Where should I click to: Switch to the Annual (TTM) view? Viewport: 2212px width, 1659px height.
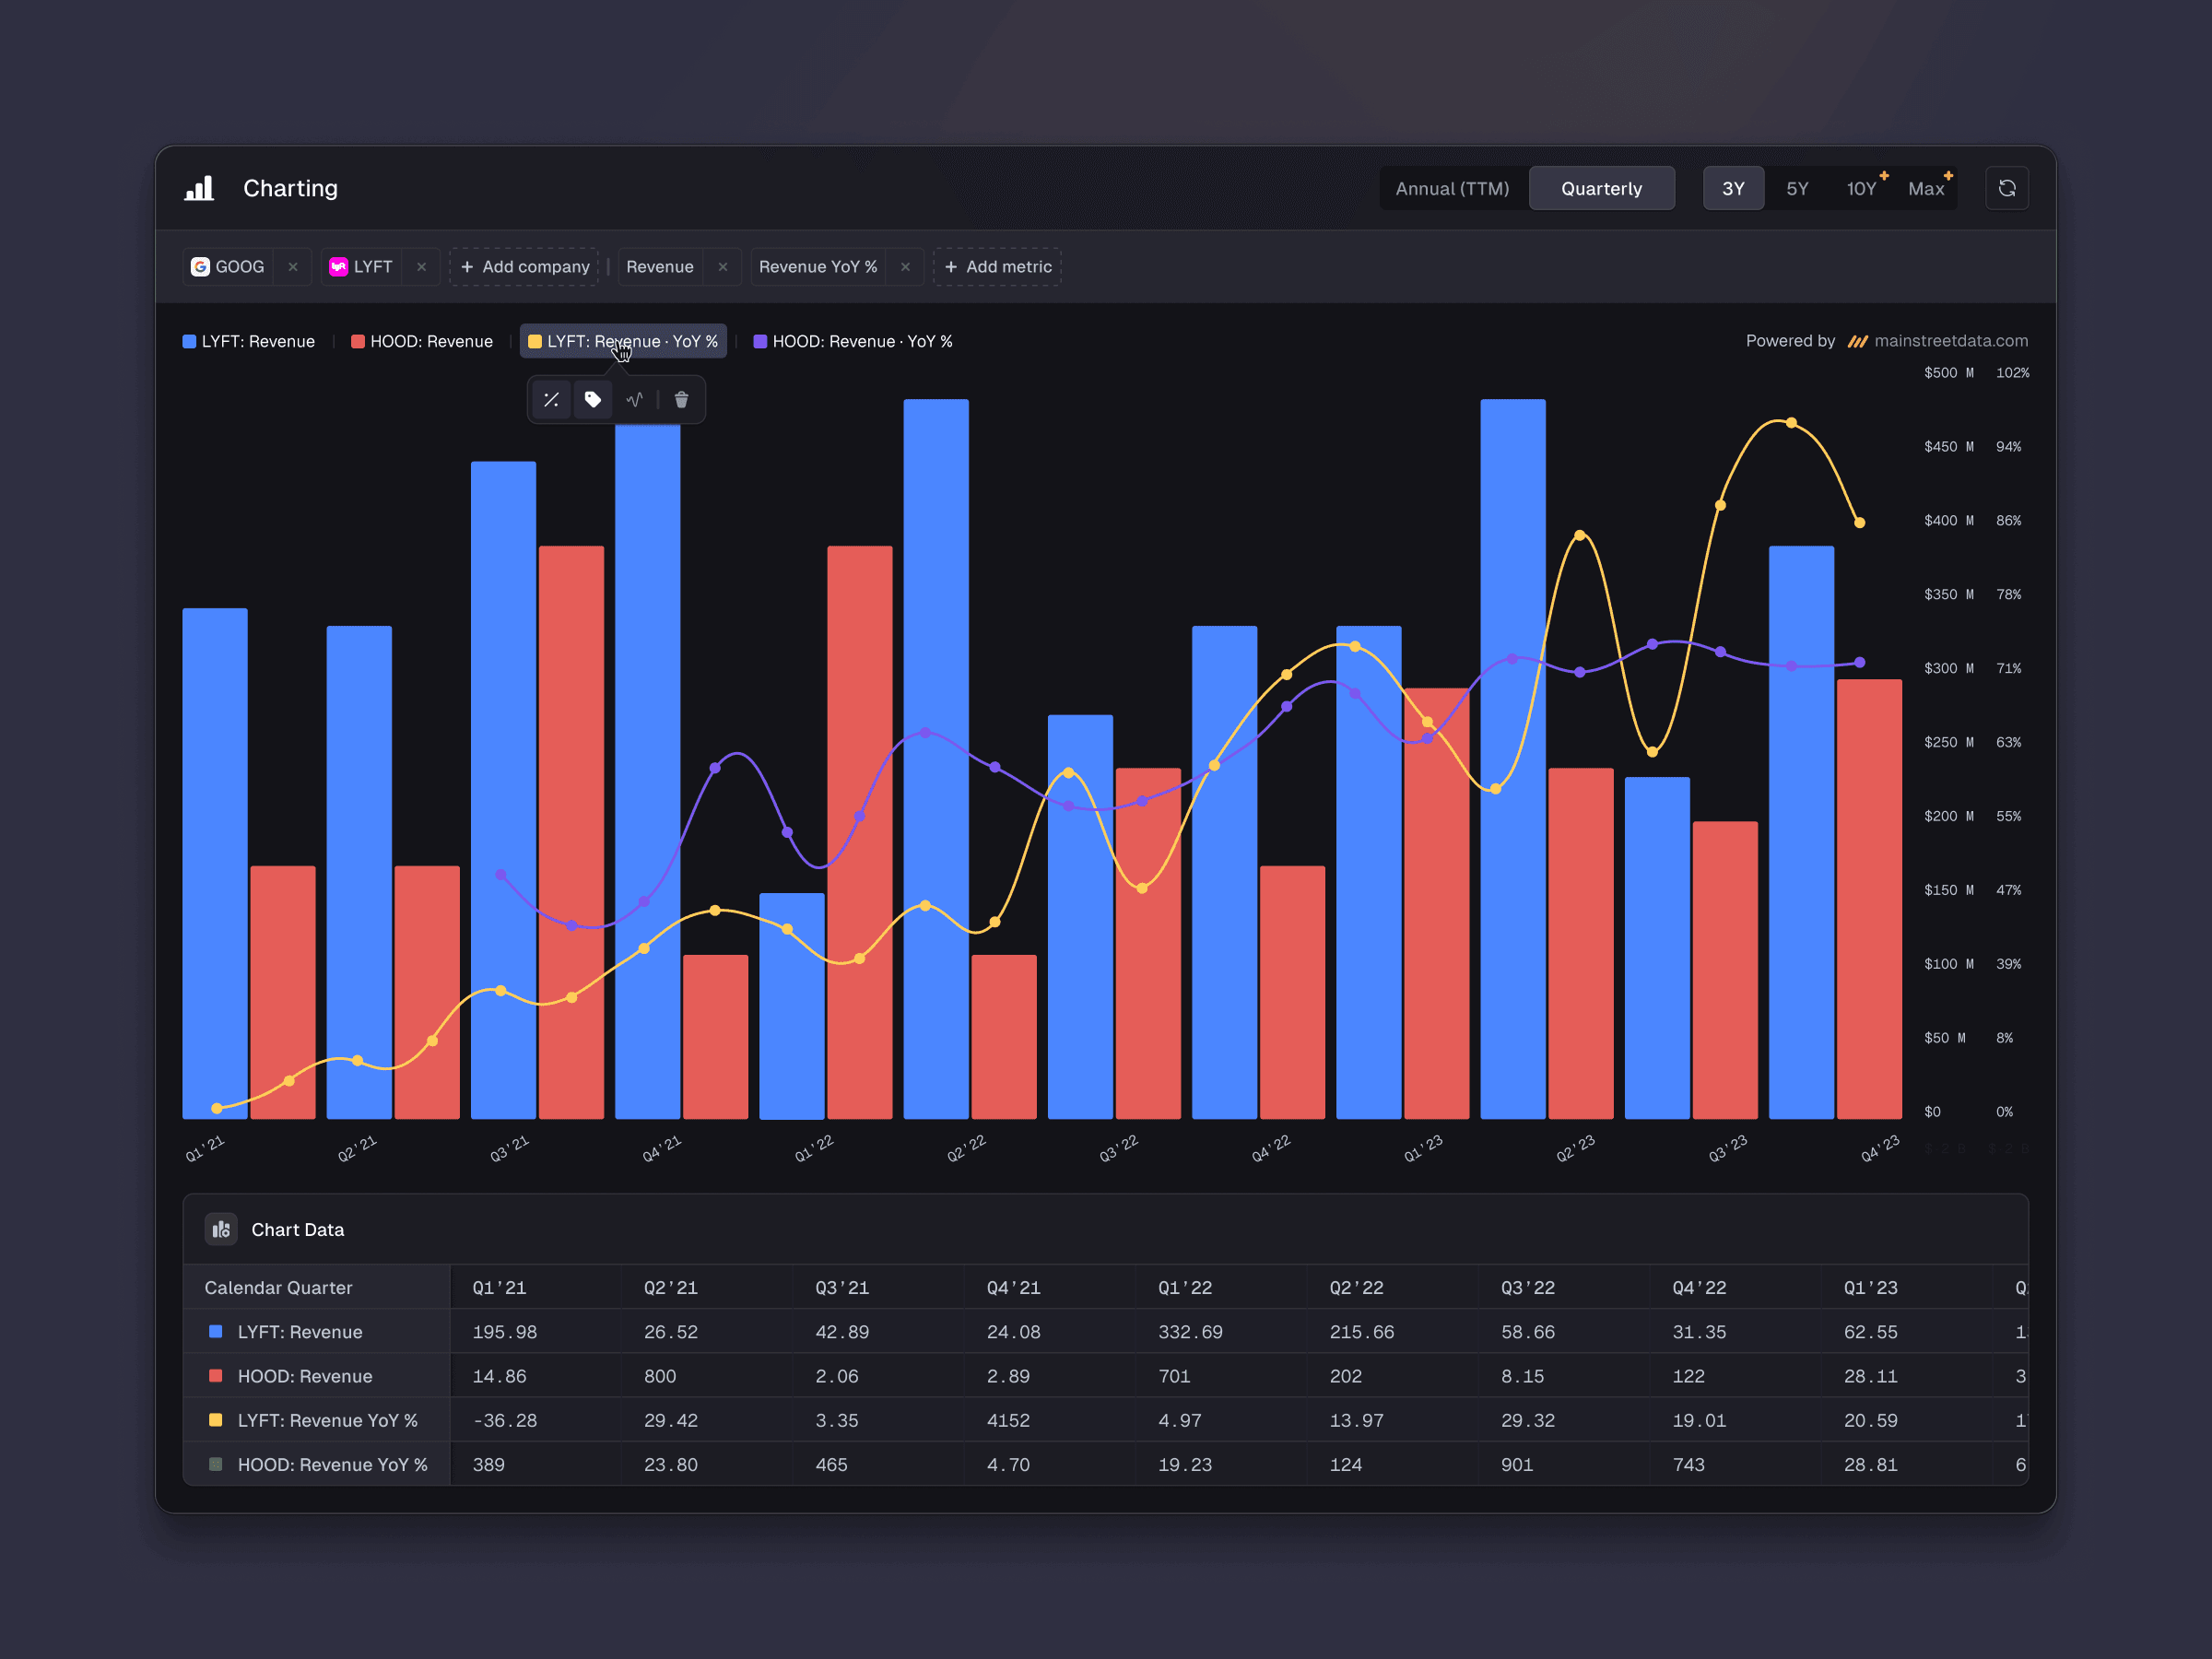click(x=1452, y=188)
